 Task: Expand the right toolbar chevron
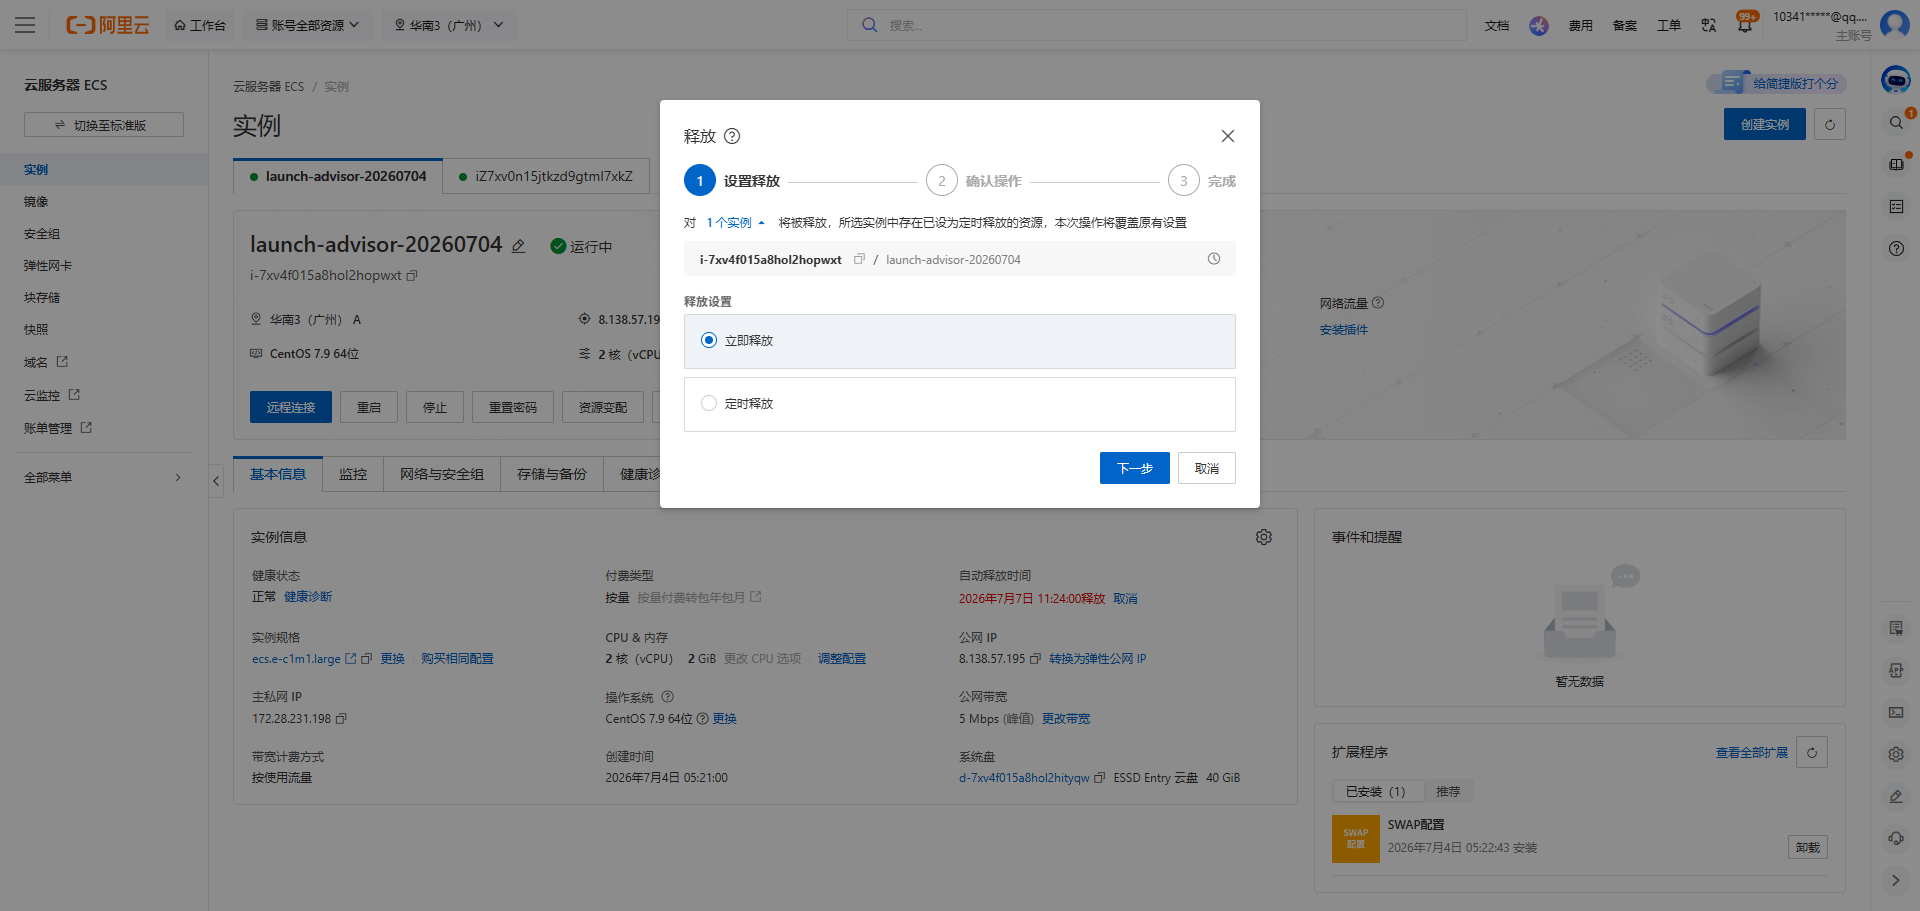tap(1896, 881)
